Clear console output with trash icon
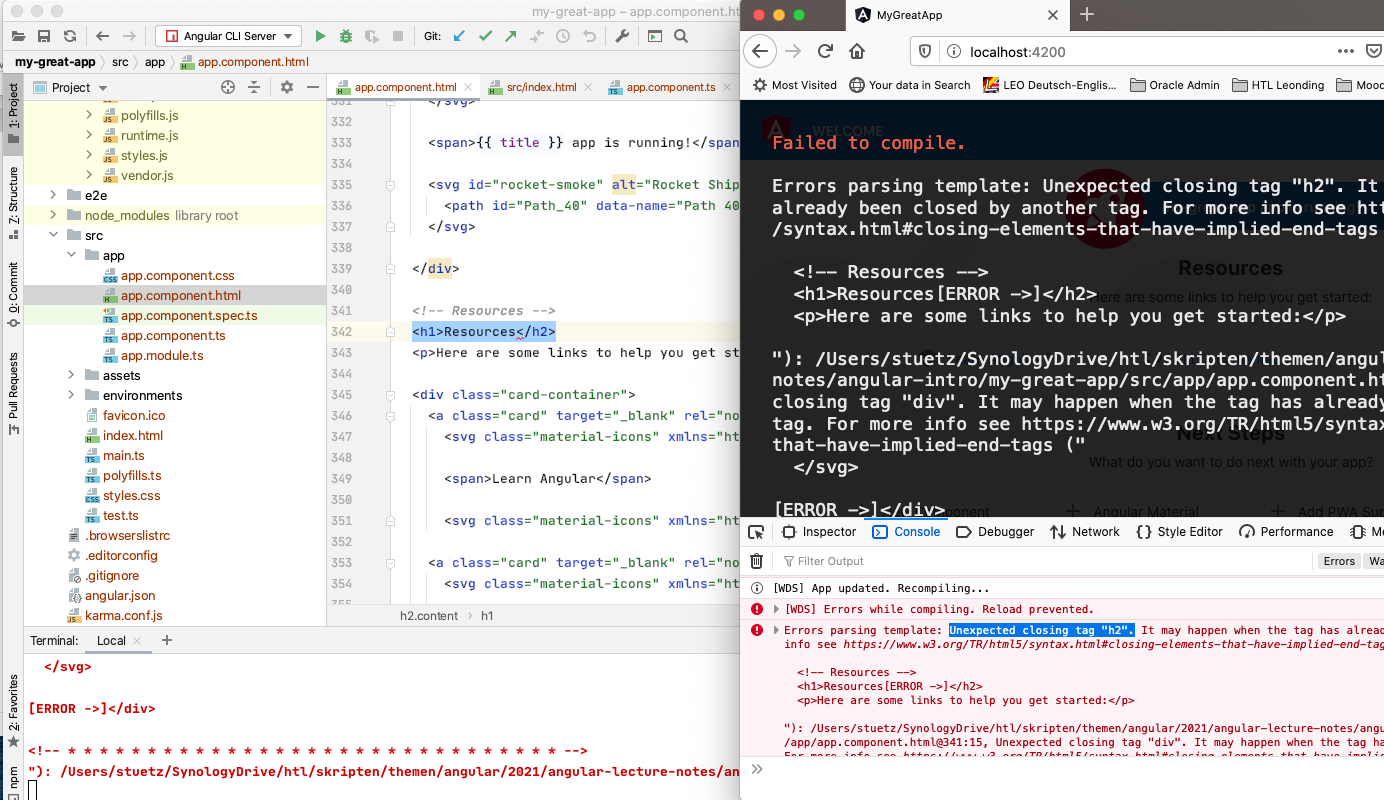1384x800 pixels. click(757, 561)
